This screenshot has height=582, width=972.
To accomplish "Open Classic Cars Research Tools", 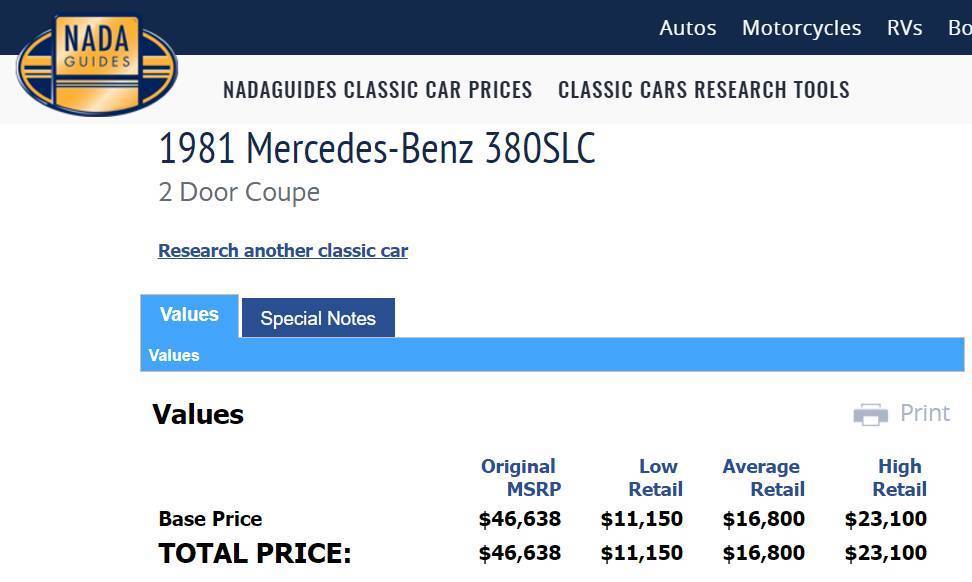I will coord(703,90).
